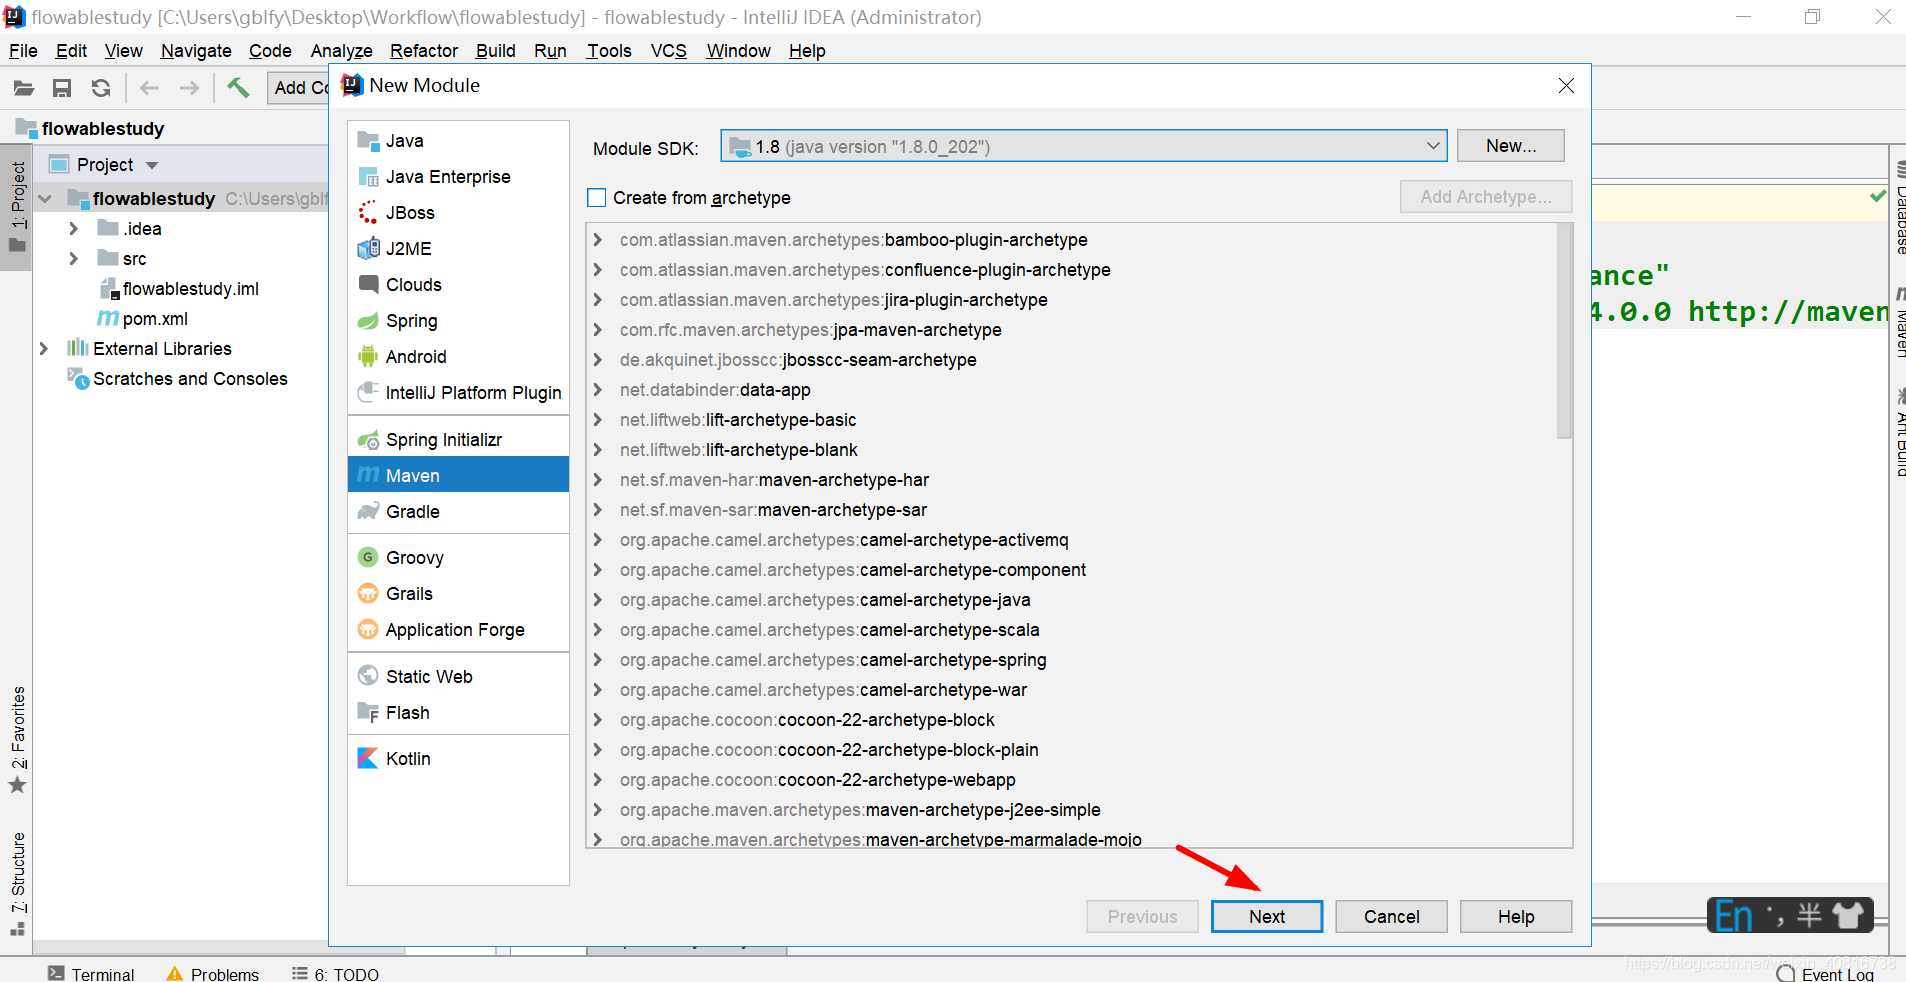Screen dimensions: 1906x982
Task: Expand the src folder in project tree
Action: (73, 259)
